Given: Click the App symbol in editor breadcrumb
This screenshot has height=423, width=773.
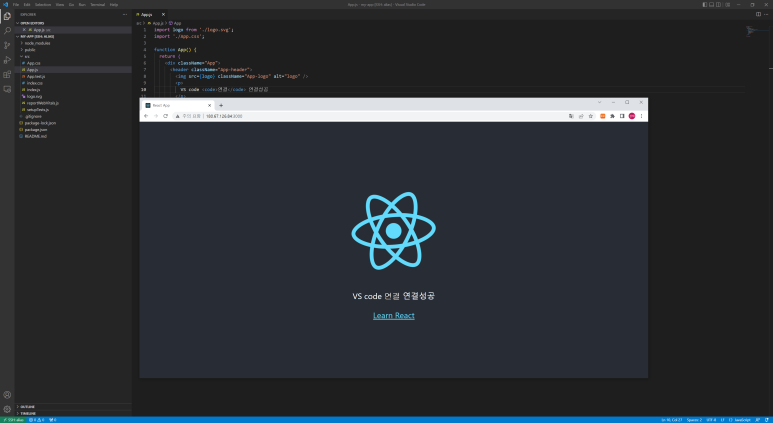Looking at the screenshot, I should coord(175,23).
